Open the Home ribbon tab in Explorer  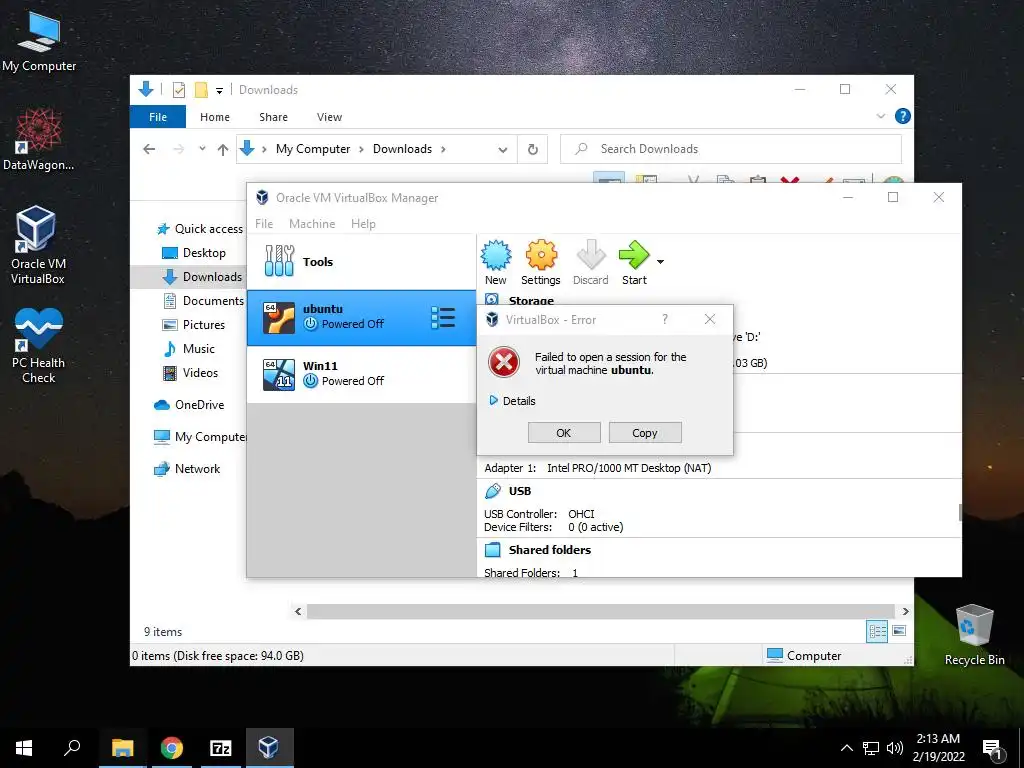coord(215,117)
